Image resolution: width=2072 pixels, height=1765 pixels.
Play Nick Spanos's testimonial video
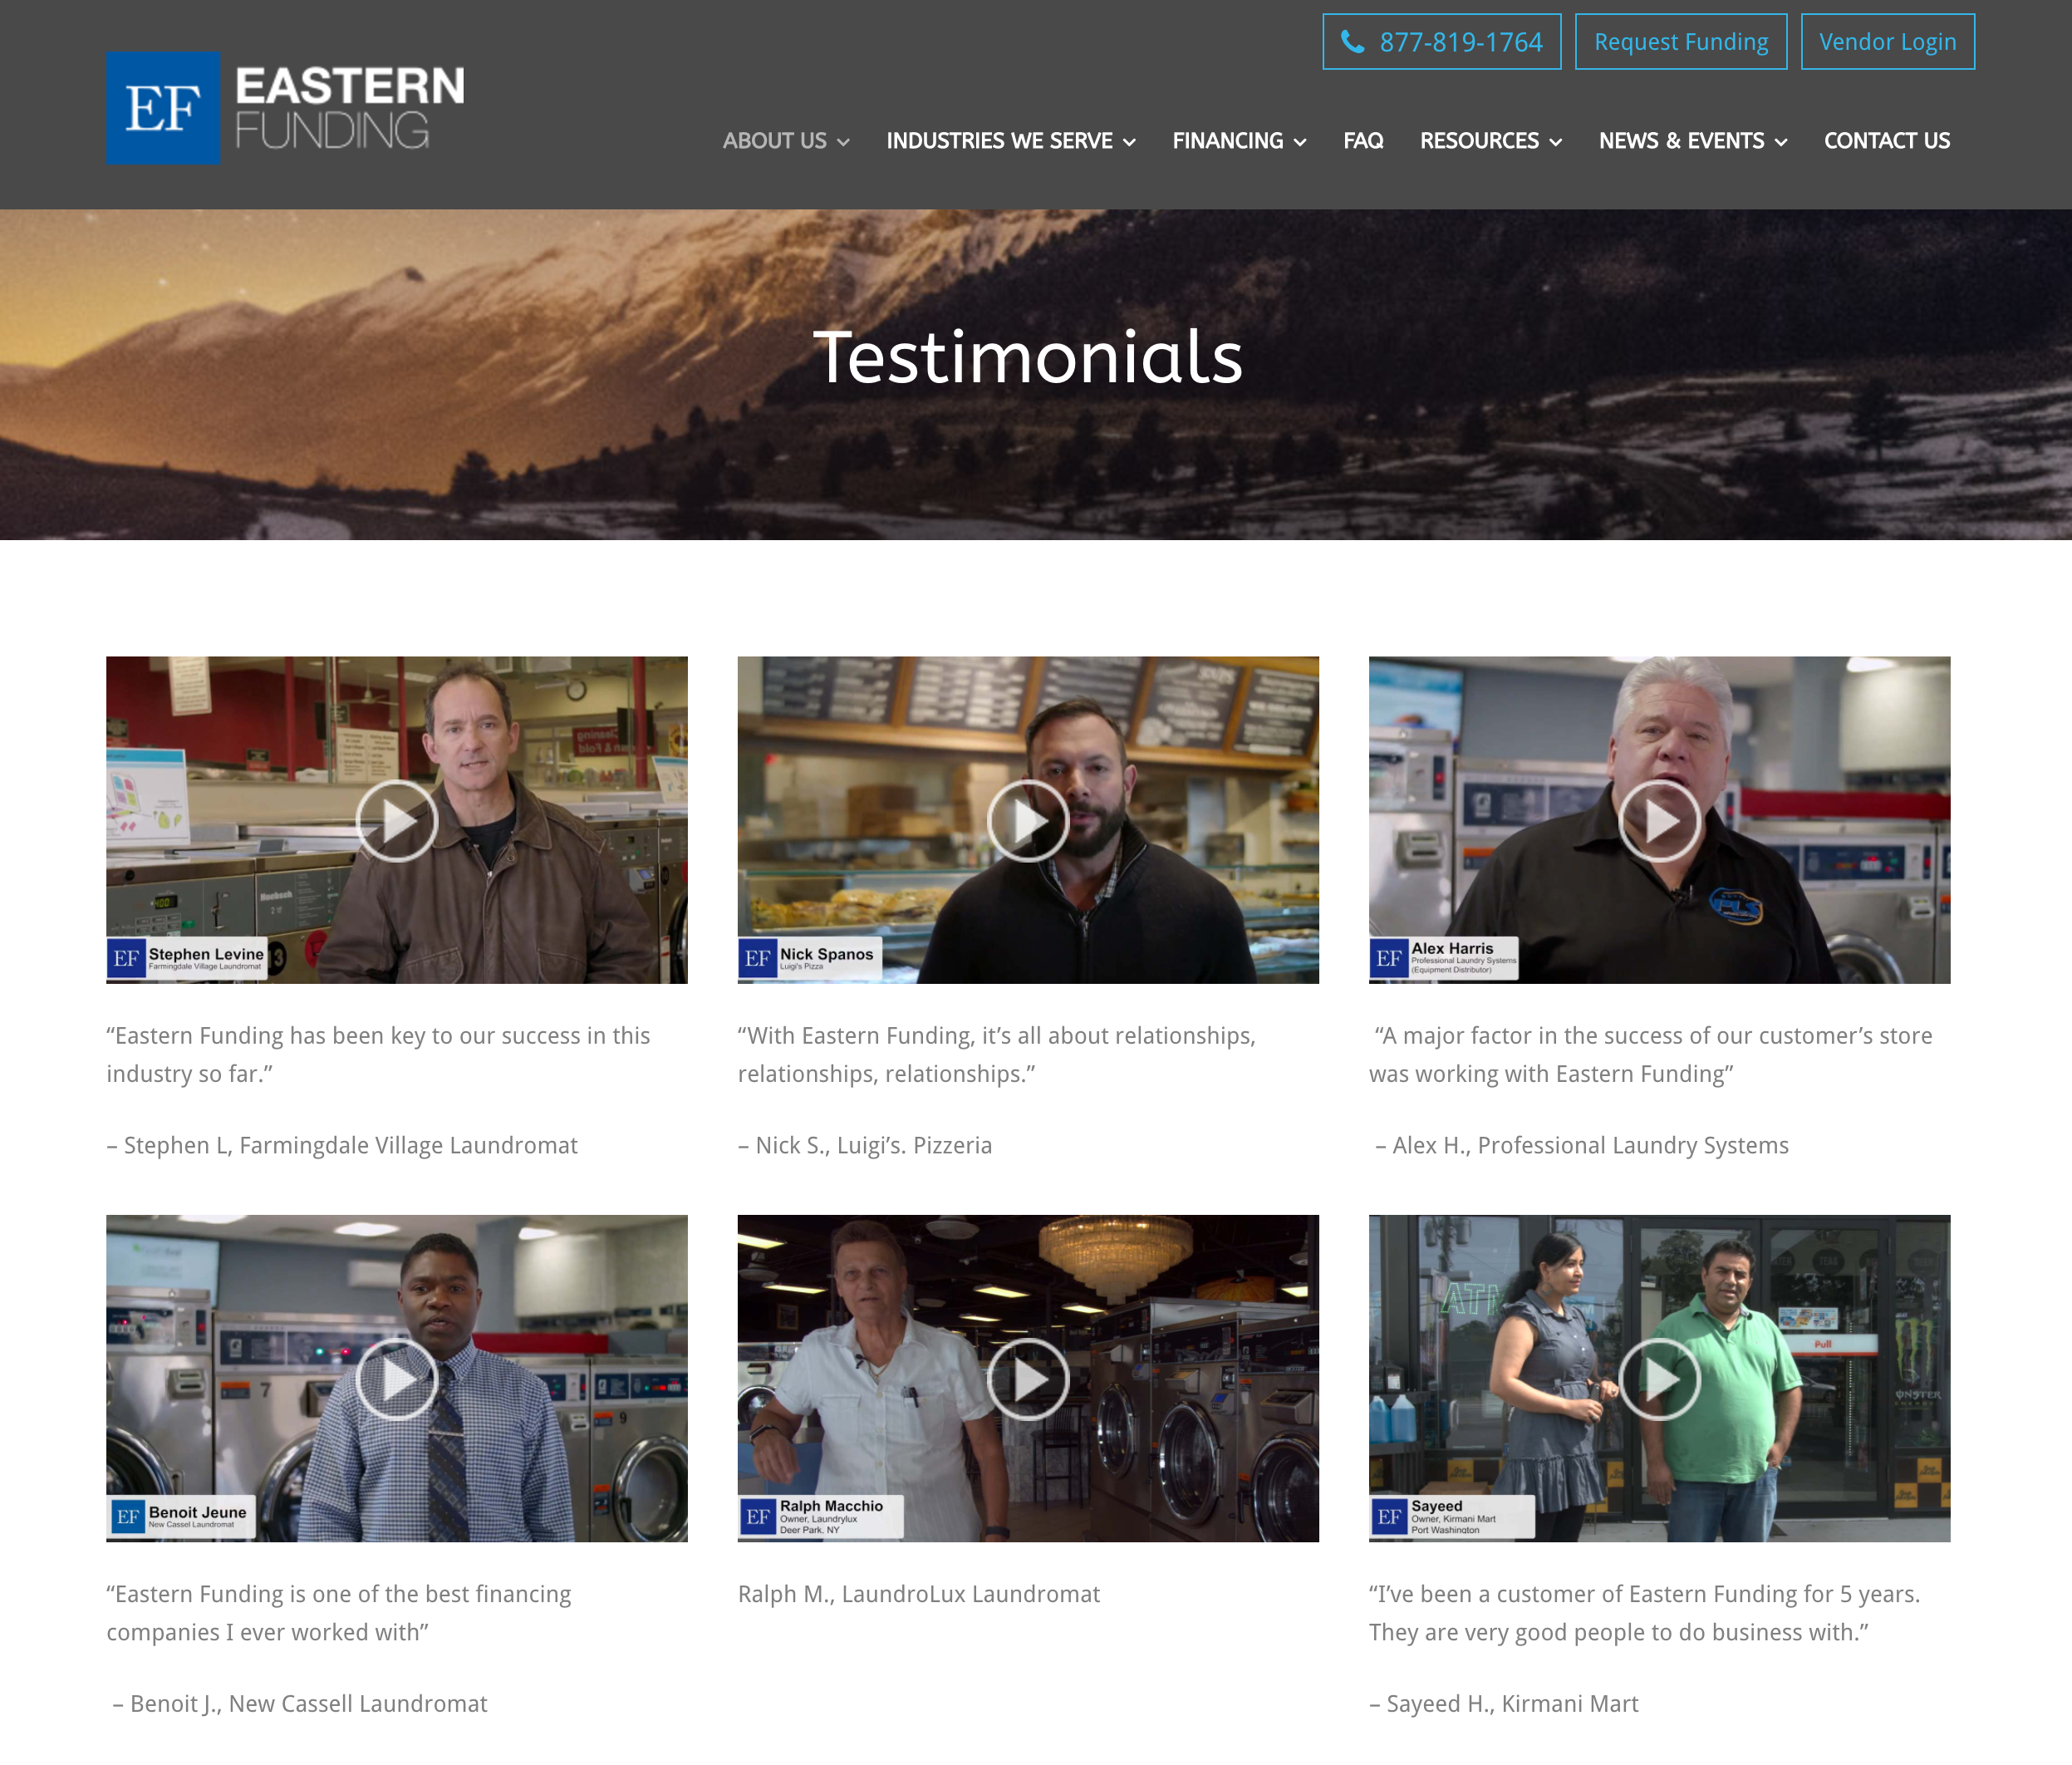click(1028, 820)
